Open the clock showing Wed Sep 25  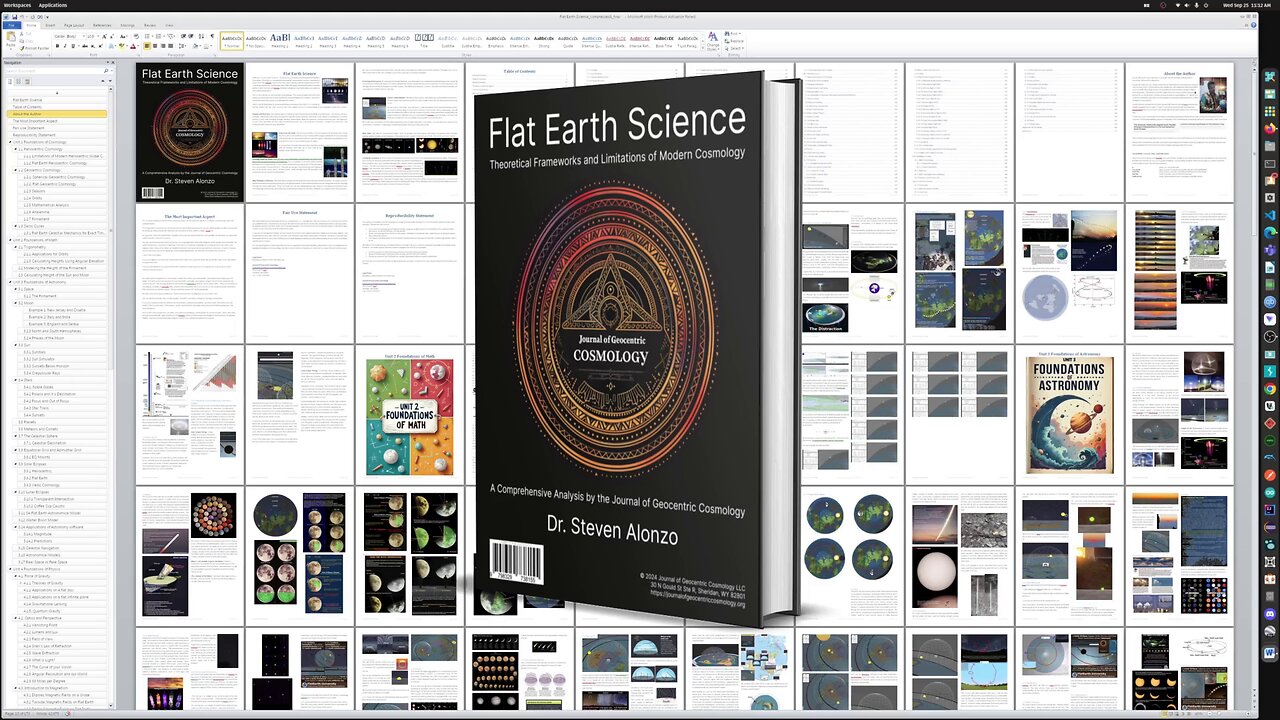pos(1246,5)
